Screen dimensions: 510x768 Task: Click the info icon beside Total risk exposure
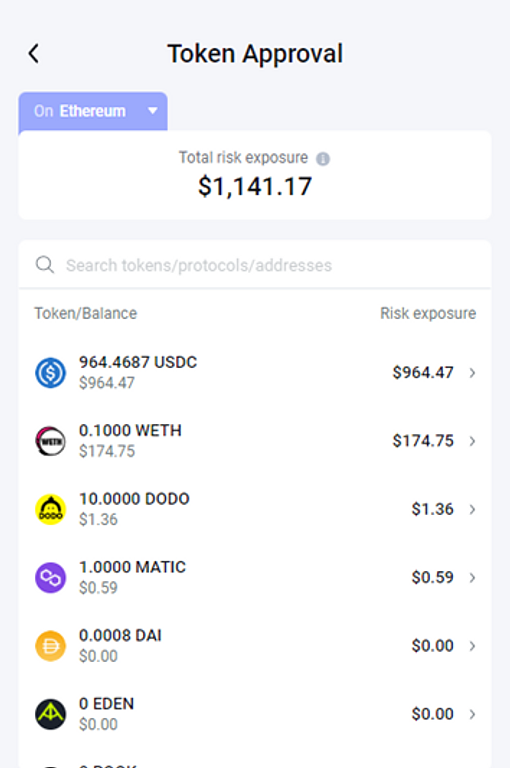[x=323, y=159]
